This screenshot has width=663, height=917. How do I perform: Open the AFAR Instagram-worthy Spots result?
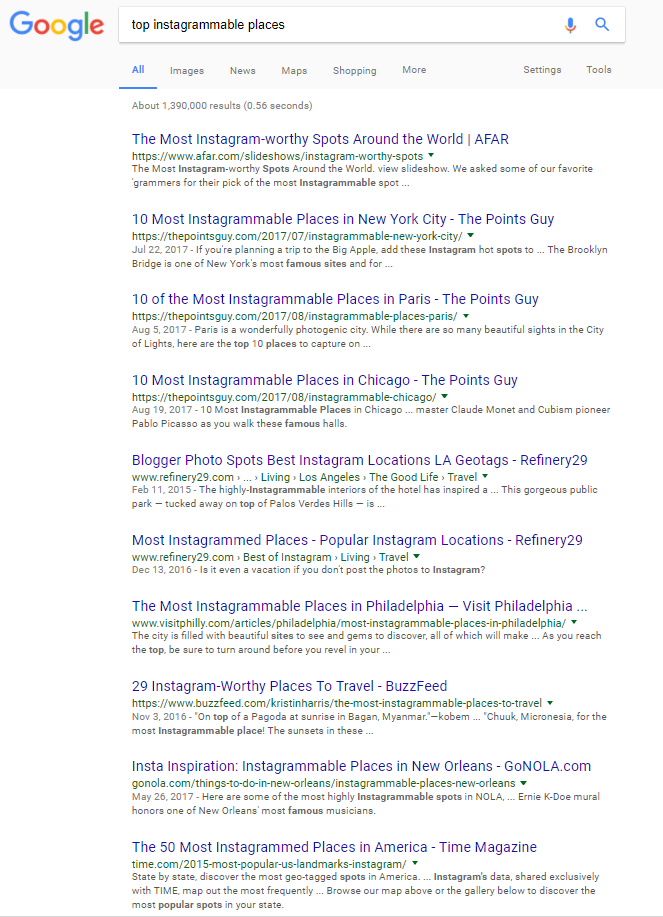(320, 139)
